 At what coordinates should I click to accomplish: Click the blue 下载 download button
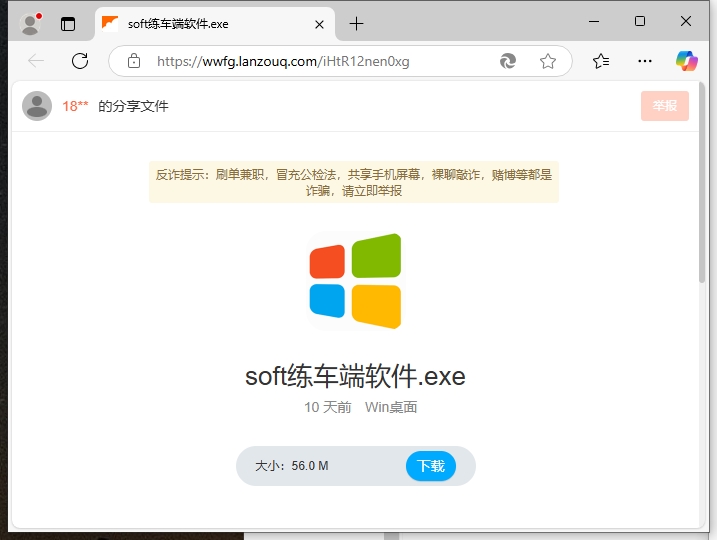coord(430,466)
